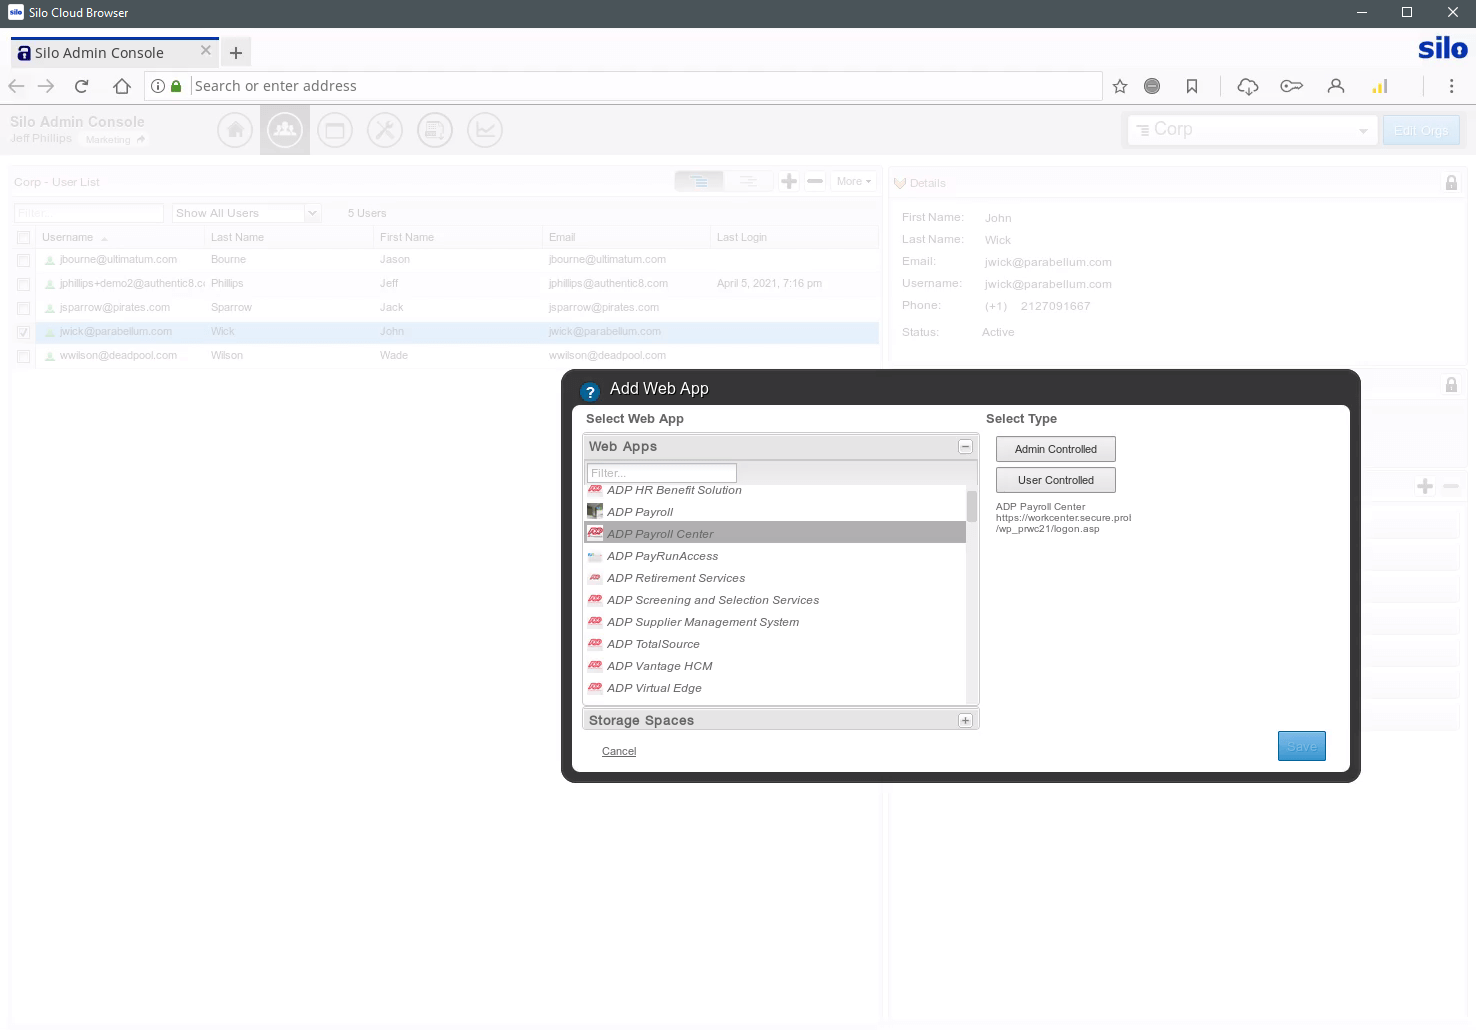1476x1031 pixels.
Task: Click the Admin Controlled button
Action: 1056,449
